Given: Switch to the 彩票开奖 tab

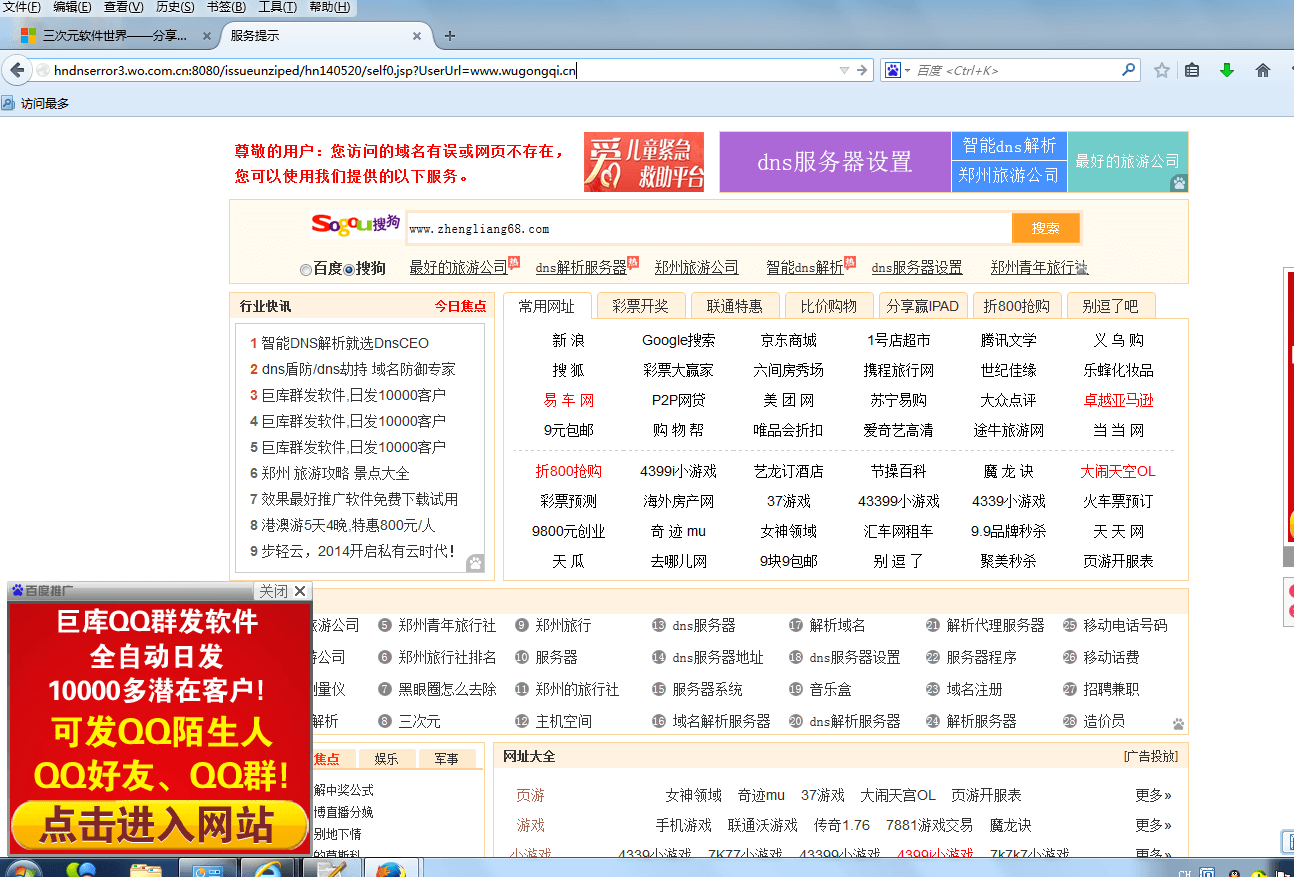Looking at the screenshot, I should (x=640, y=306).
